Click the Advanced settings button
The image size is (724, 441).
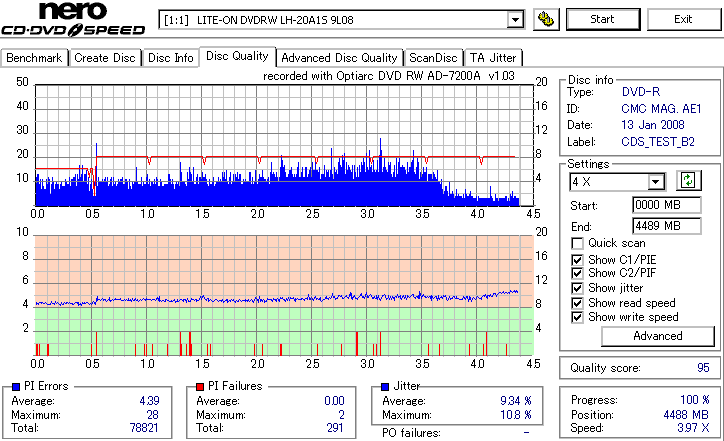(x=658, y=336)
